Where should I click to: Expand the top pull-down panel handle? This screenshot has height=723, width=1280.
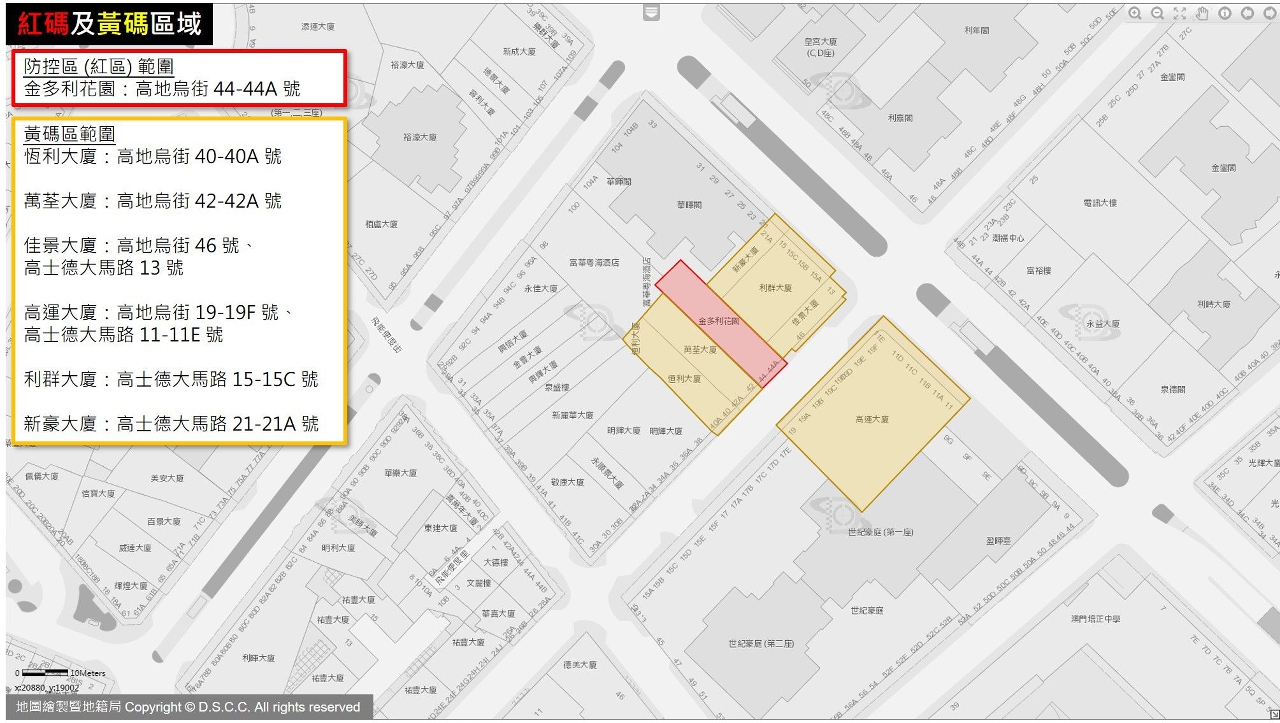[x=652, y=12]
